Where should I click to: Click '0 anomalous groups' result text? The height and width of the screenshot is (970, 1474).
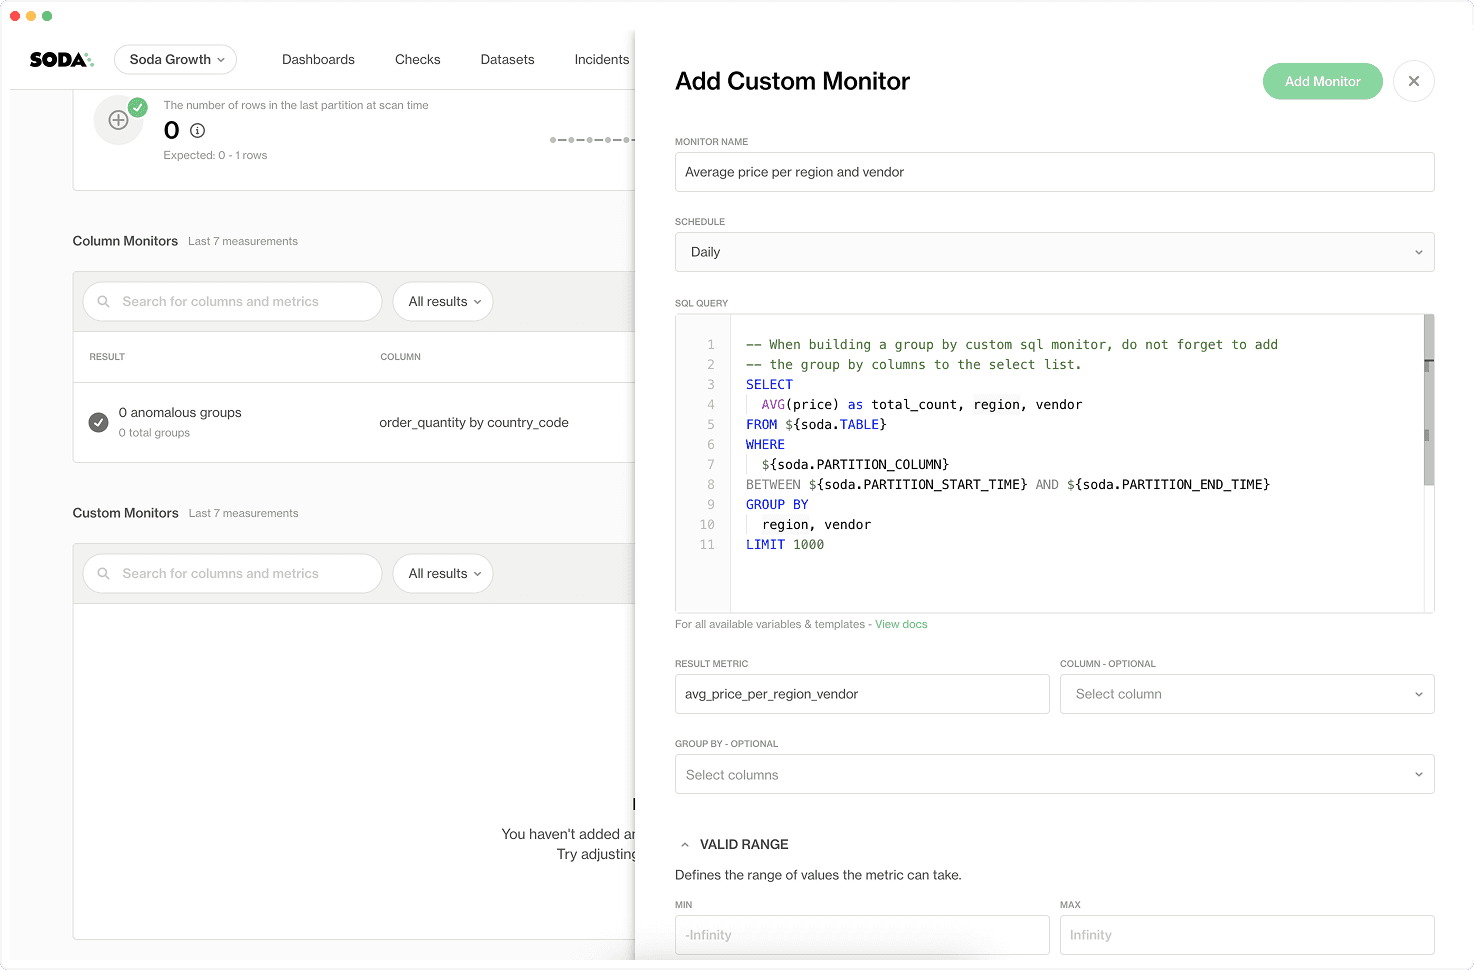(180, 412)
